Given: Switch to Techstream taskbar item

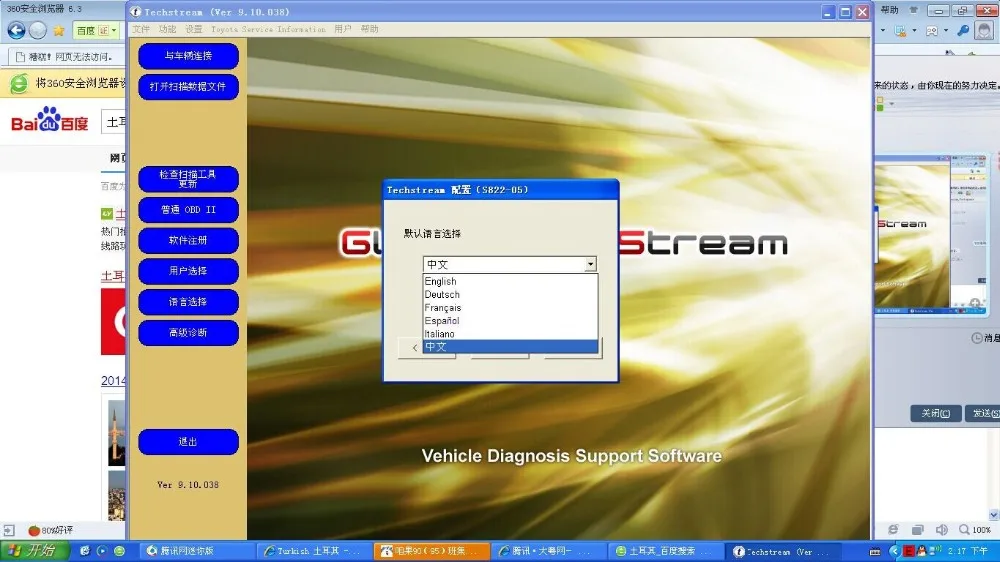Looking at the screenshot, I should point(783,551).
